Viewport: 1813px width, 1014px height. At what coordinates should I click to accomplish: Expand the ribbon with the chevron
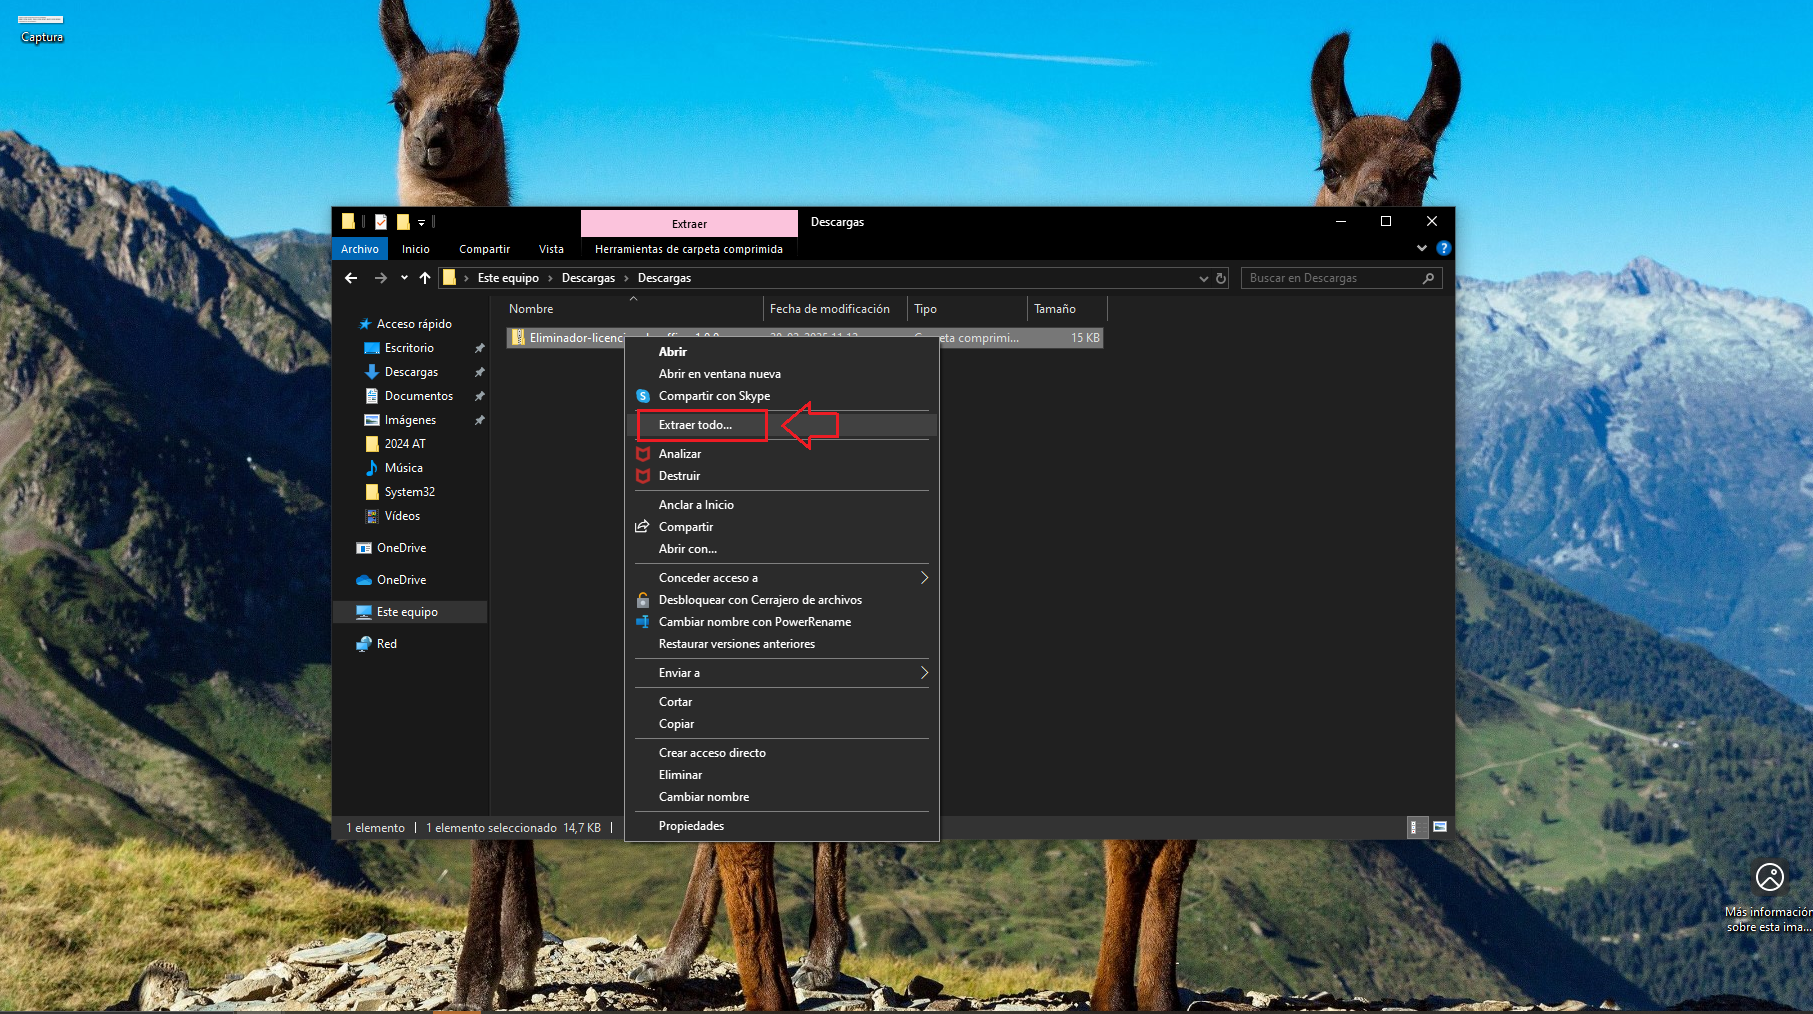pyautogui.click(x=1421, y=248)
